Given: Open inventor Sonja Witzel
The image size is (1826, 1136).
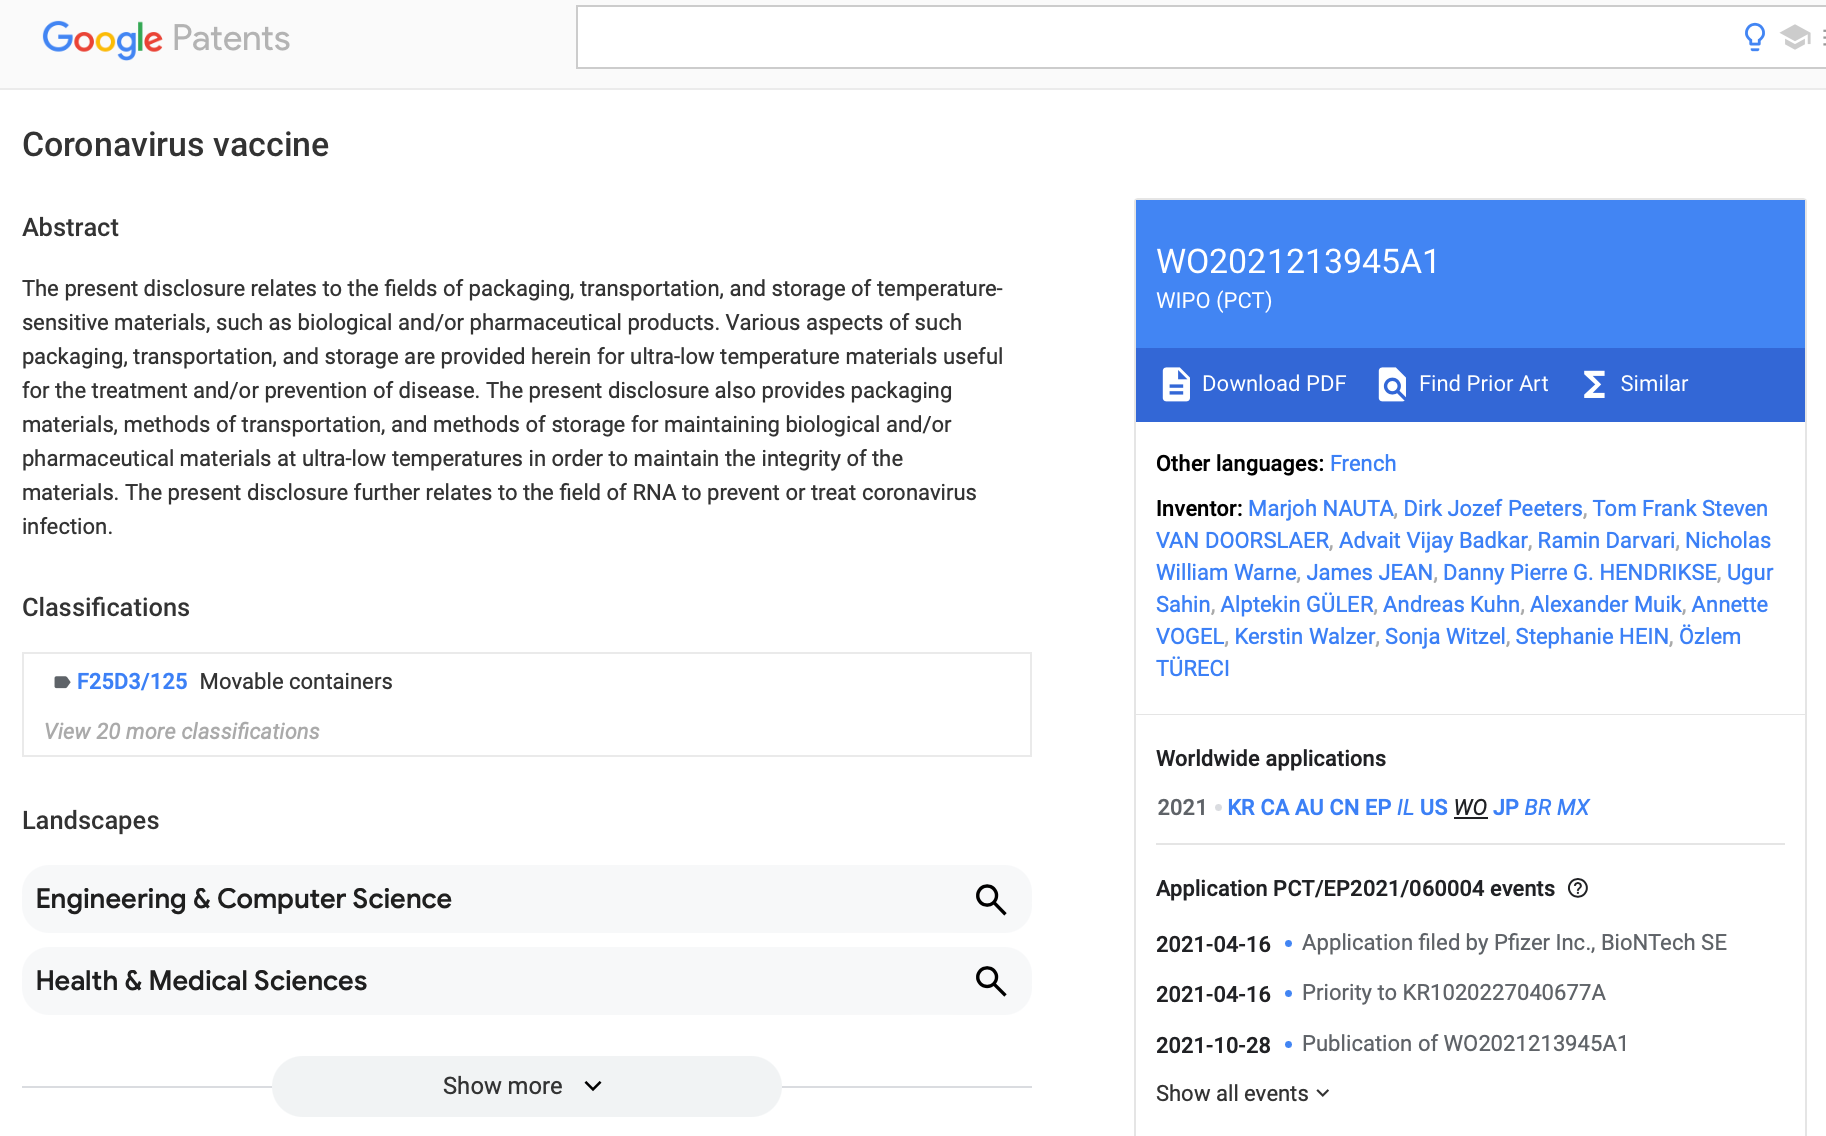Looking at the screenshot, I should (1445, 636).
